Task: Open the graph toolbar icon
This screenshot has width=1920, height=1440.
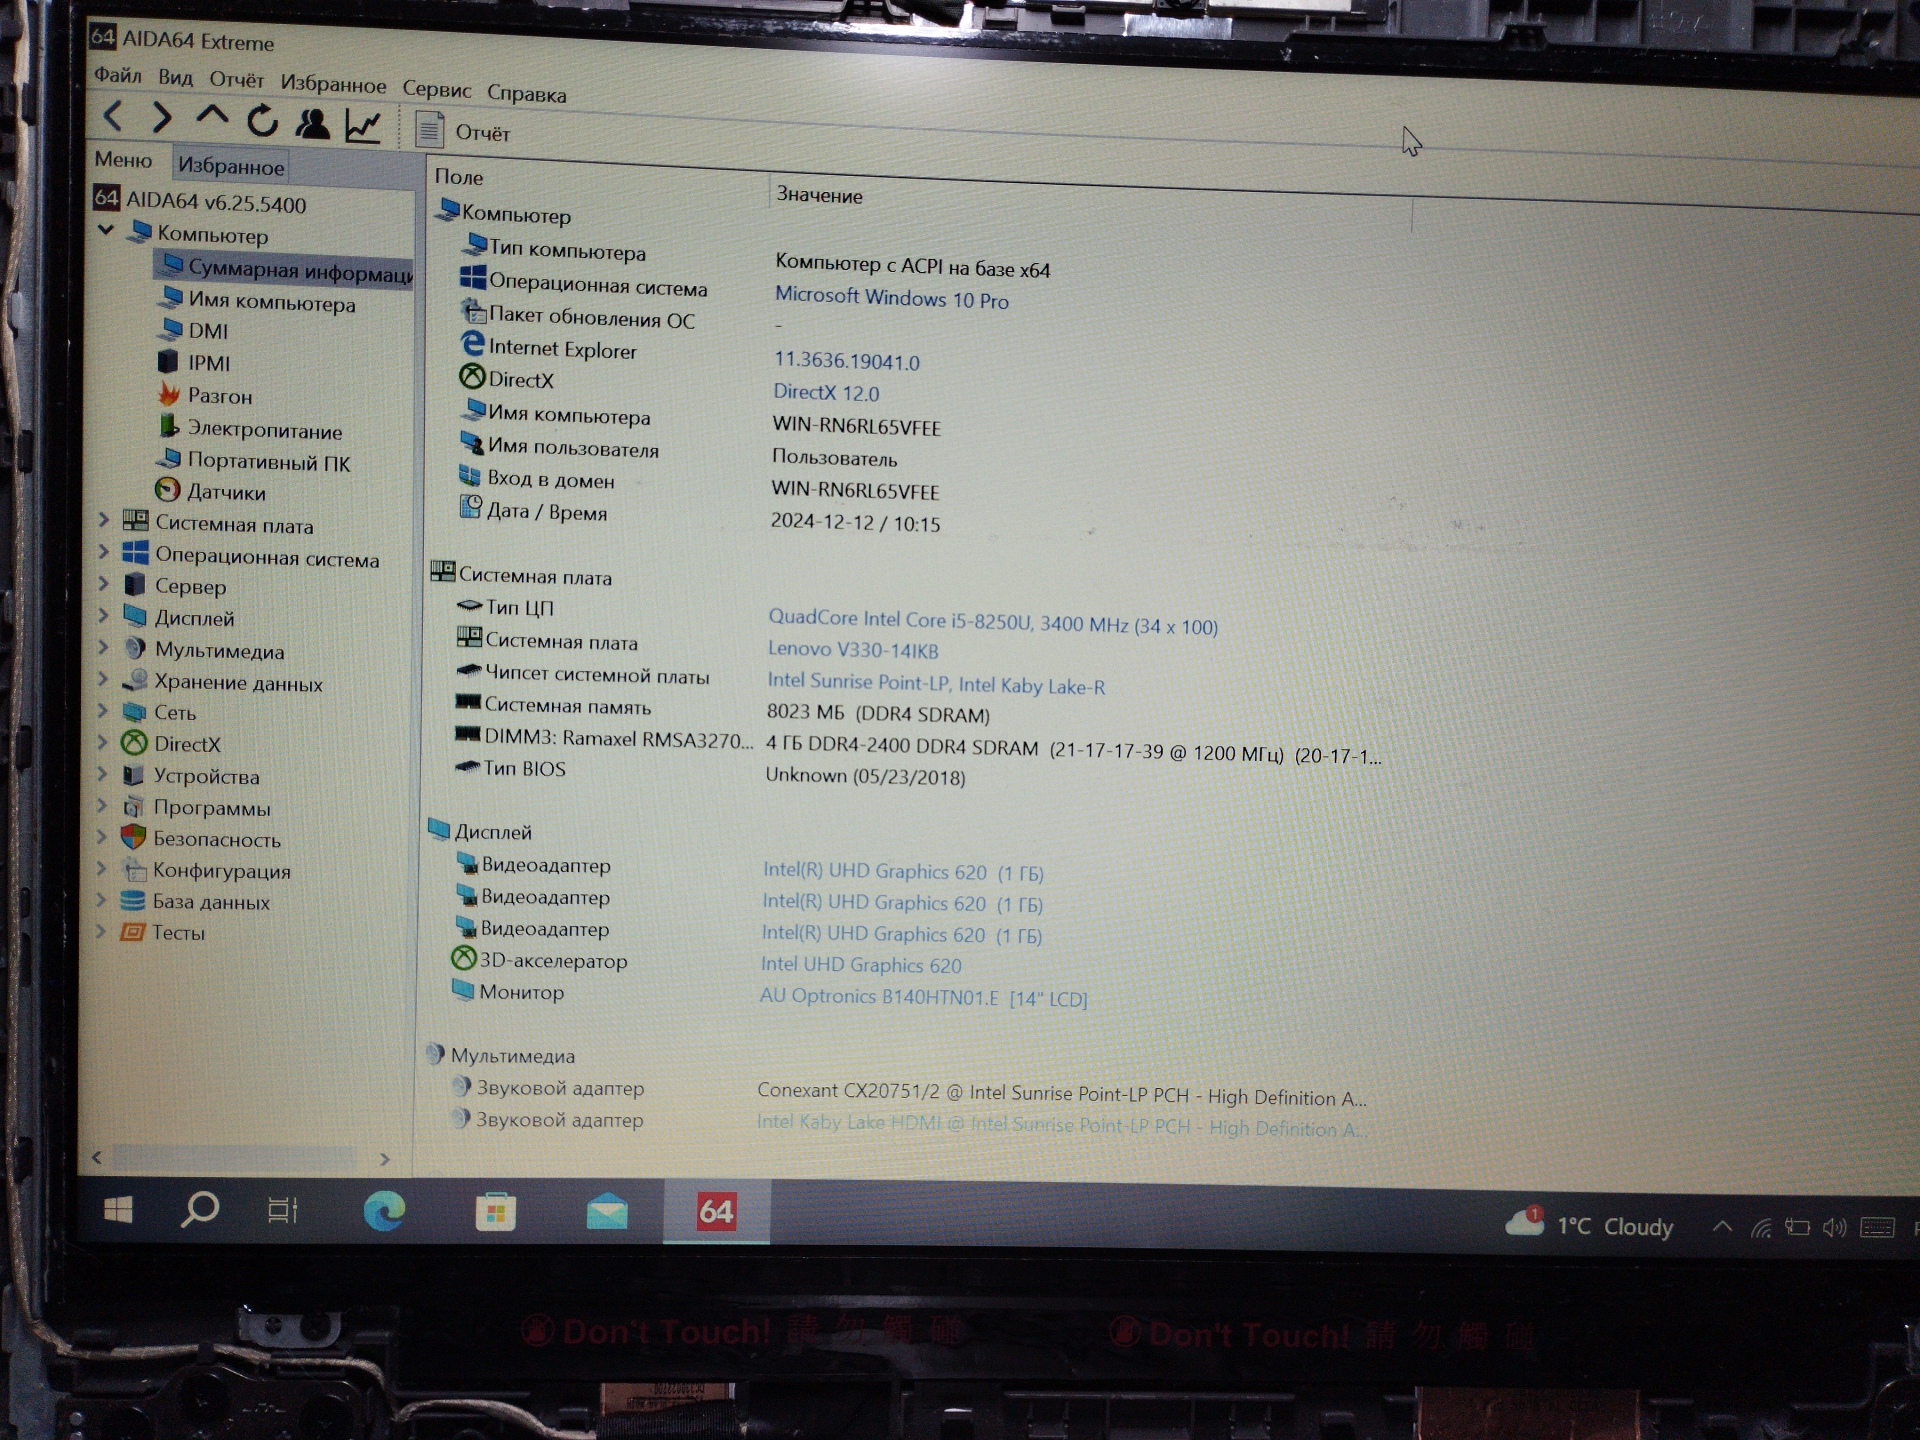Action: click(x=362, y=125)
